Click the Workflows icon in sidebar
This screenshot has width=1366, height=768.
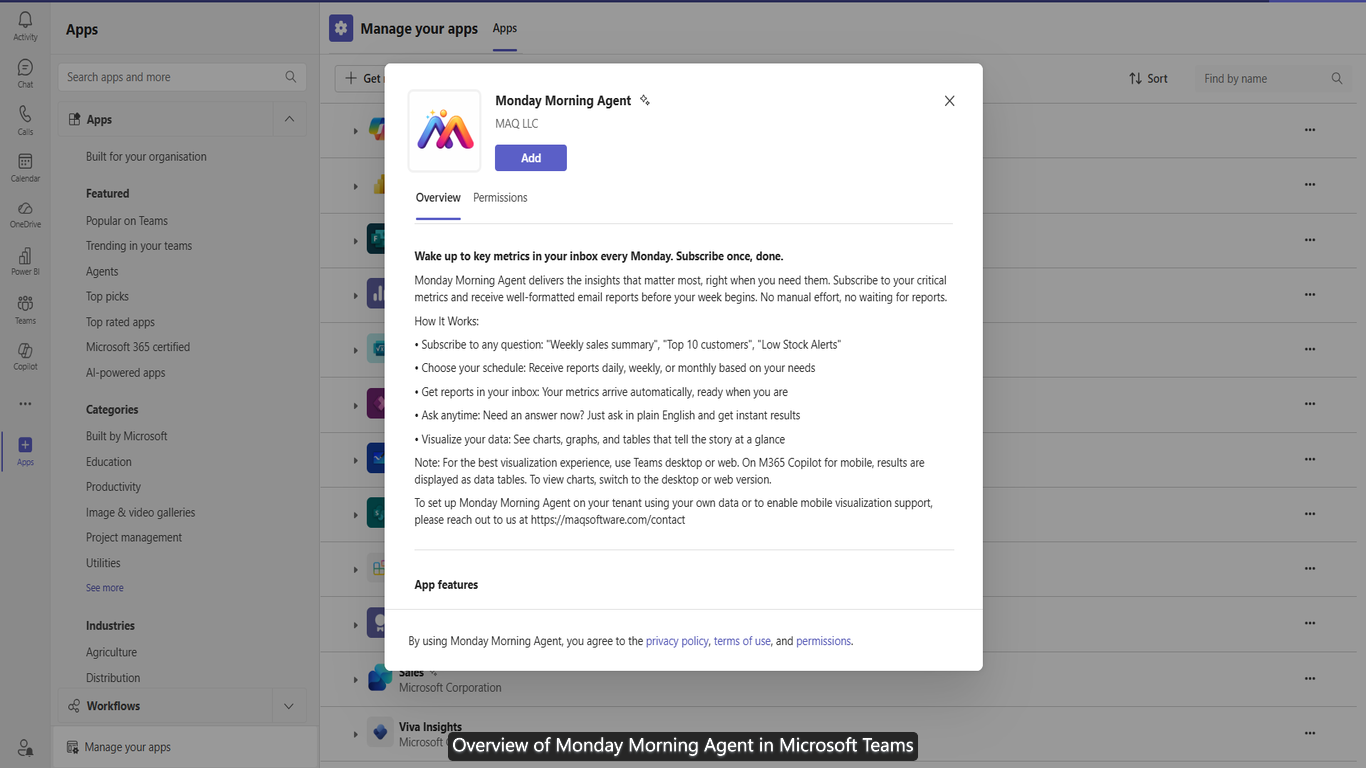click(x=74, y=706)
